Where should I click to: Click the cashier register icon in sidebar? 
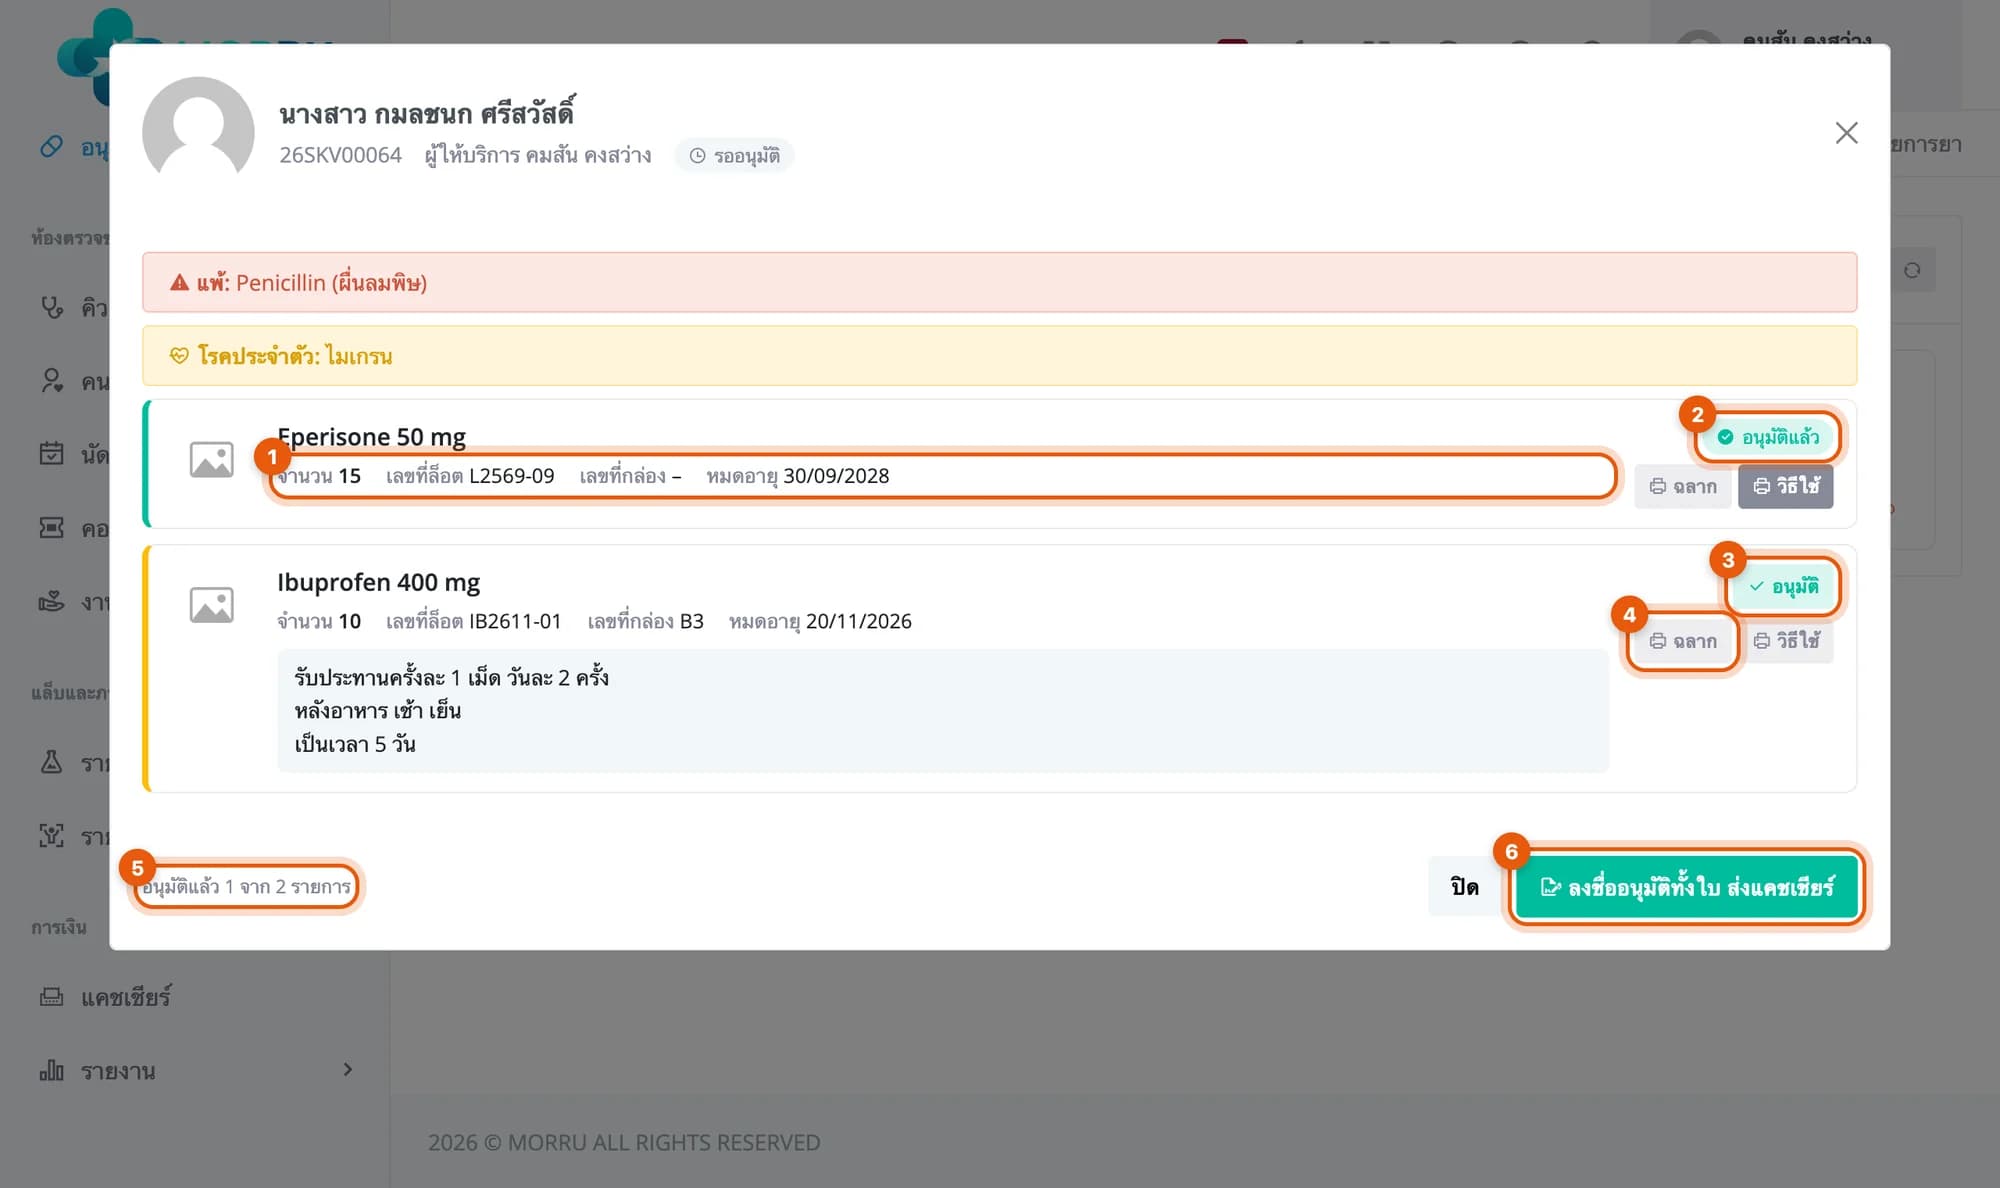[51, 996]
